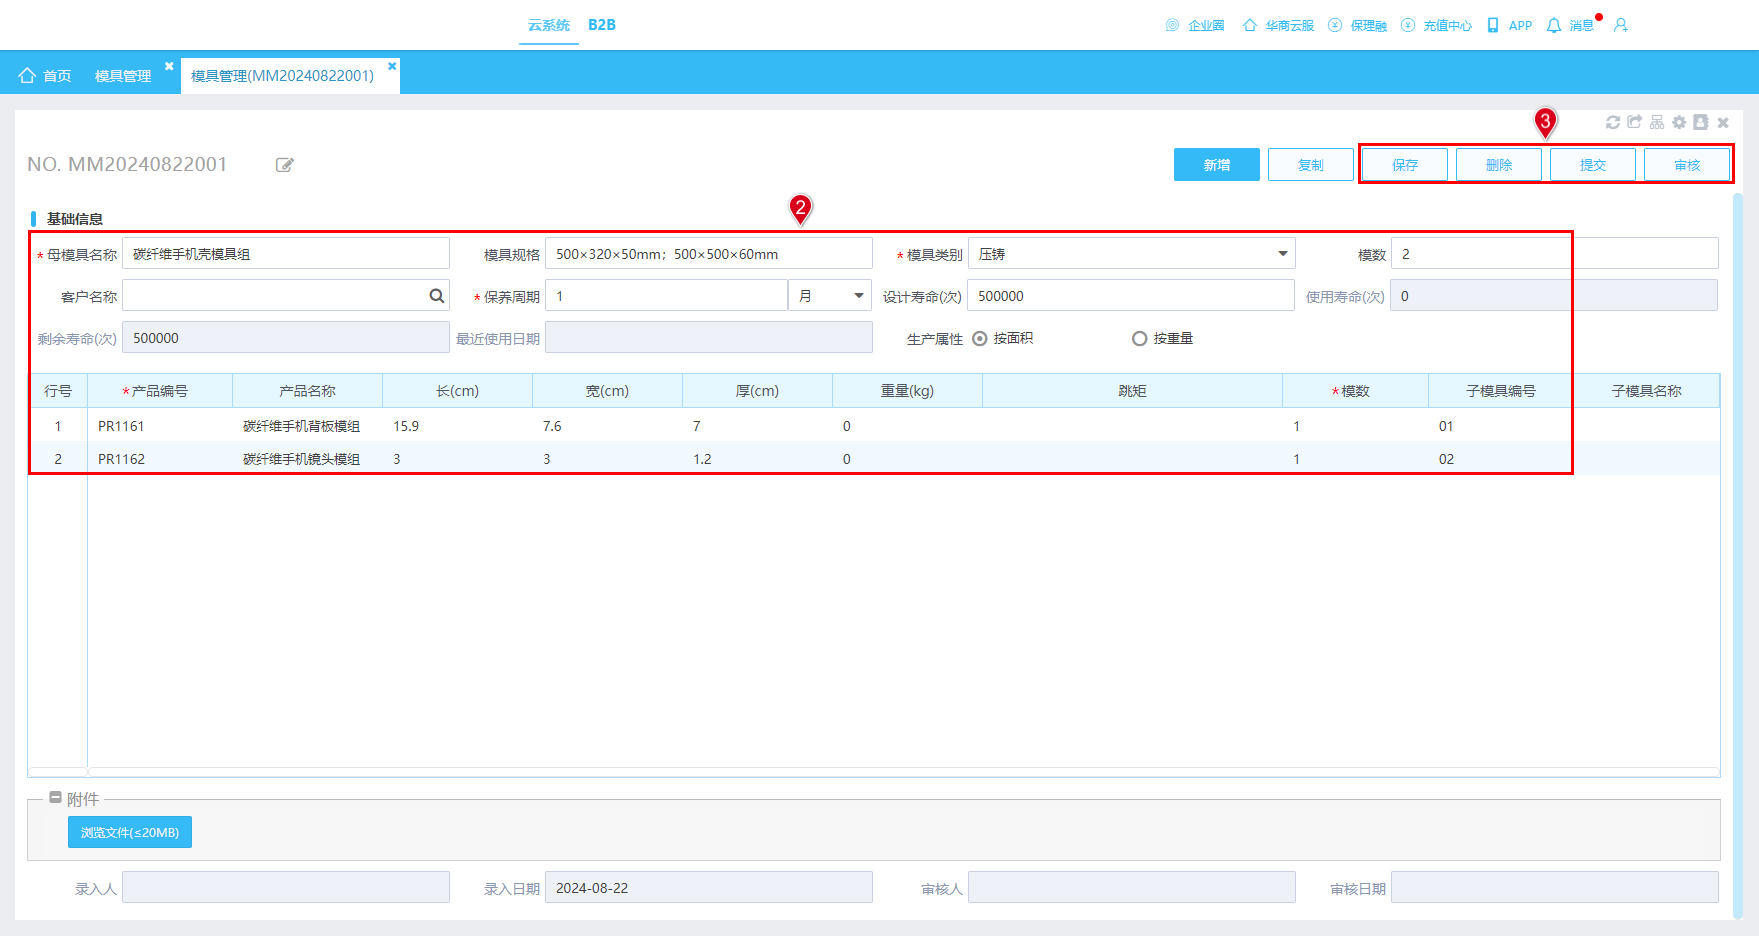Click the user account icon
1759x936 pixels.
coord(1621,25)
